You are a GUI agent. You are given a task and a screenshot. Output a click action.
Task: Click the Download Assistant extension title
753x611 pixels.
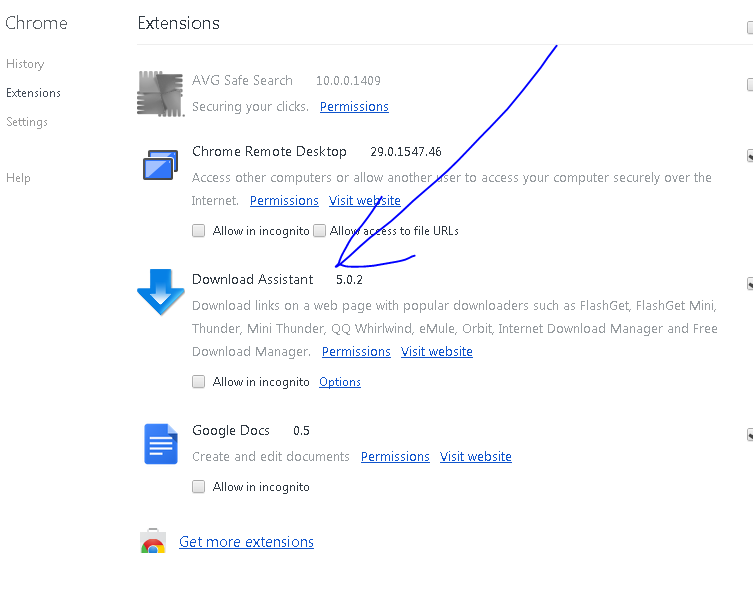253,280
